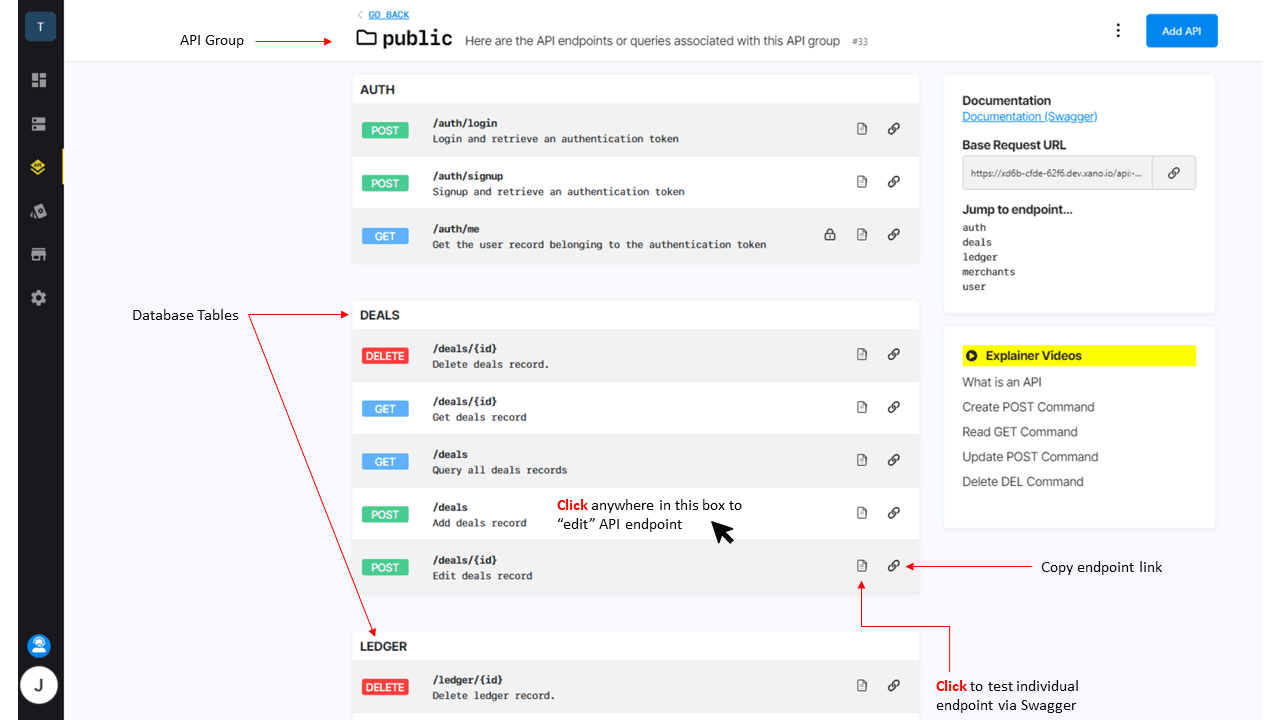Click the workspace 'T' avatar
The width and height of the screenshot is (1280, 720).
pos(40,27)
